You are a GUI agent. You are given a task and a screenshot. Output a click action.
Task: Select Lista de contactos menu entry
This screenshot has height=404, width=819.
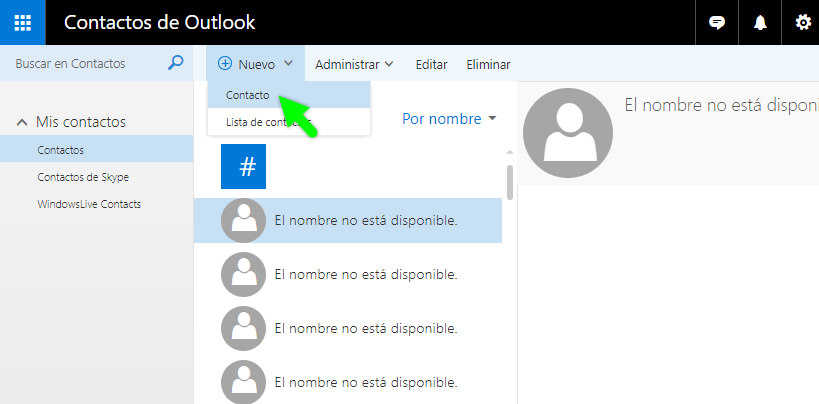tap(260, 122)
